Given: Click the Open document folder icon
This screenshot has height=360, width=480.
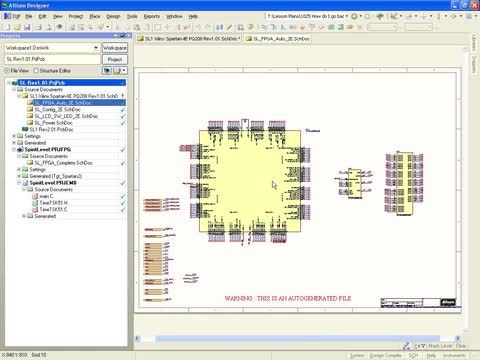Looking at the screenshot, I should (x=17, y=27).
